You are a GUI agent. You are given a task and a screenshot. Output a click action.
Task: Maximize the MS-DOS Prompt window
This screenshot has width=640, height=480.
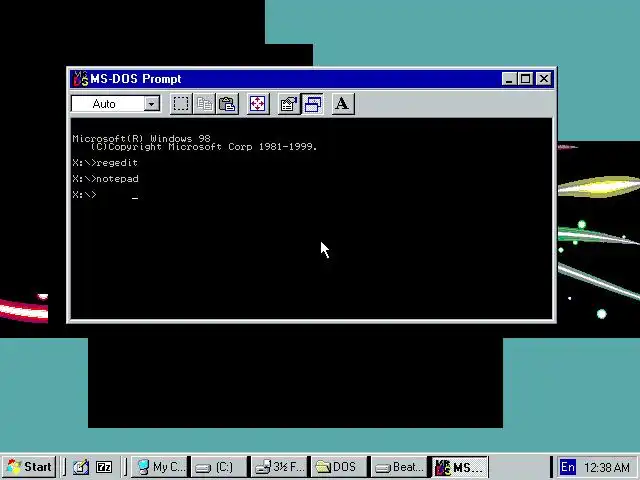pyautogui.click(x=525, y=79)
